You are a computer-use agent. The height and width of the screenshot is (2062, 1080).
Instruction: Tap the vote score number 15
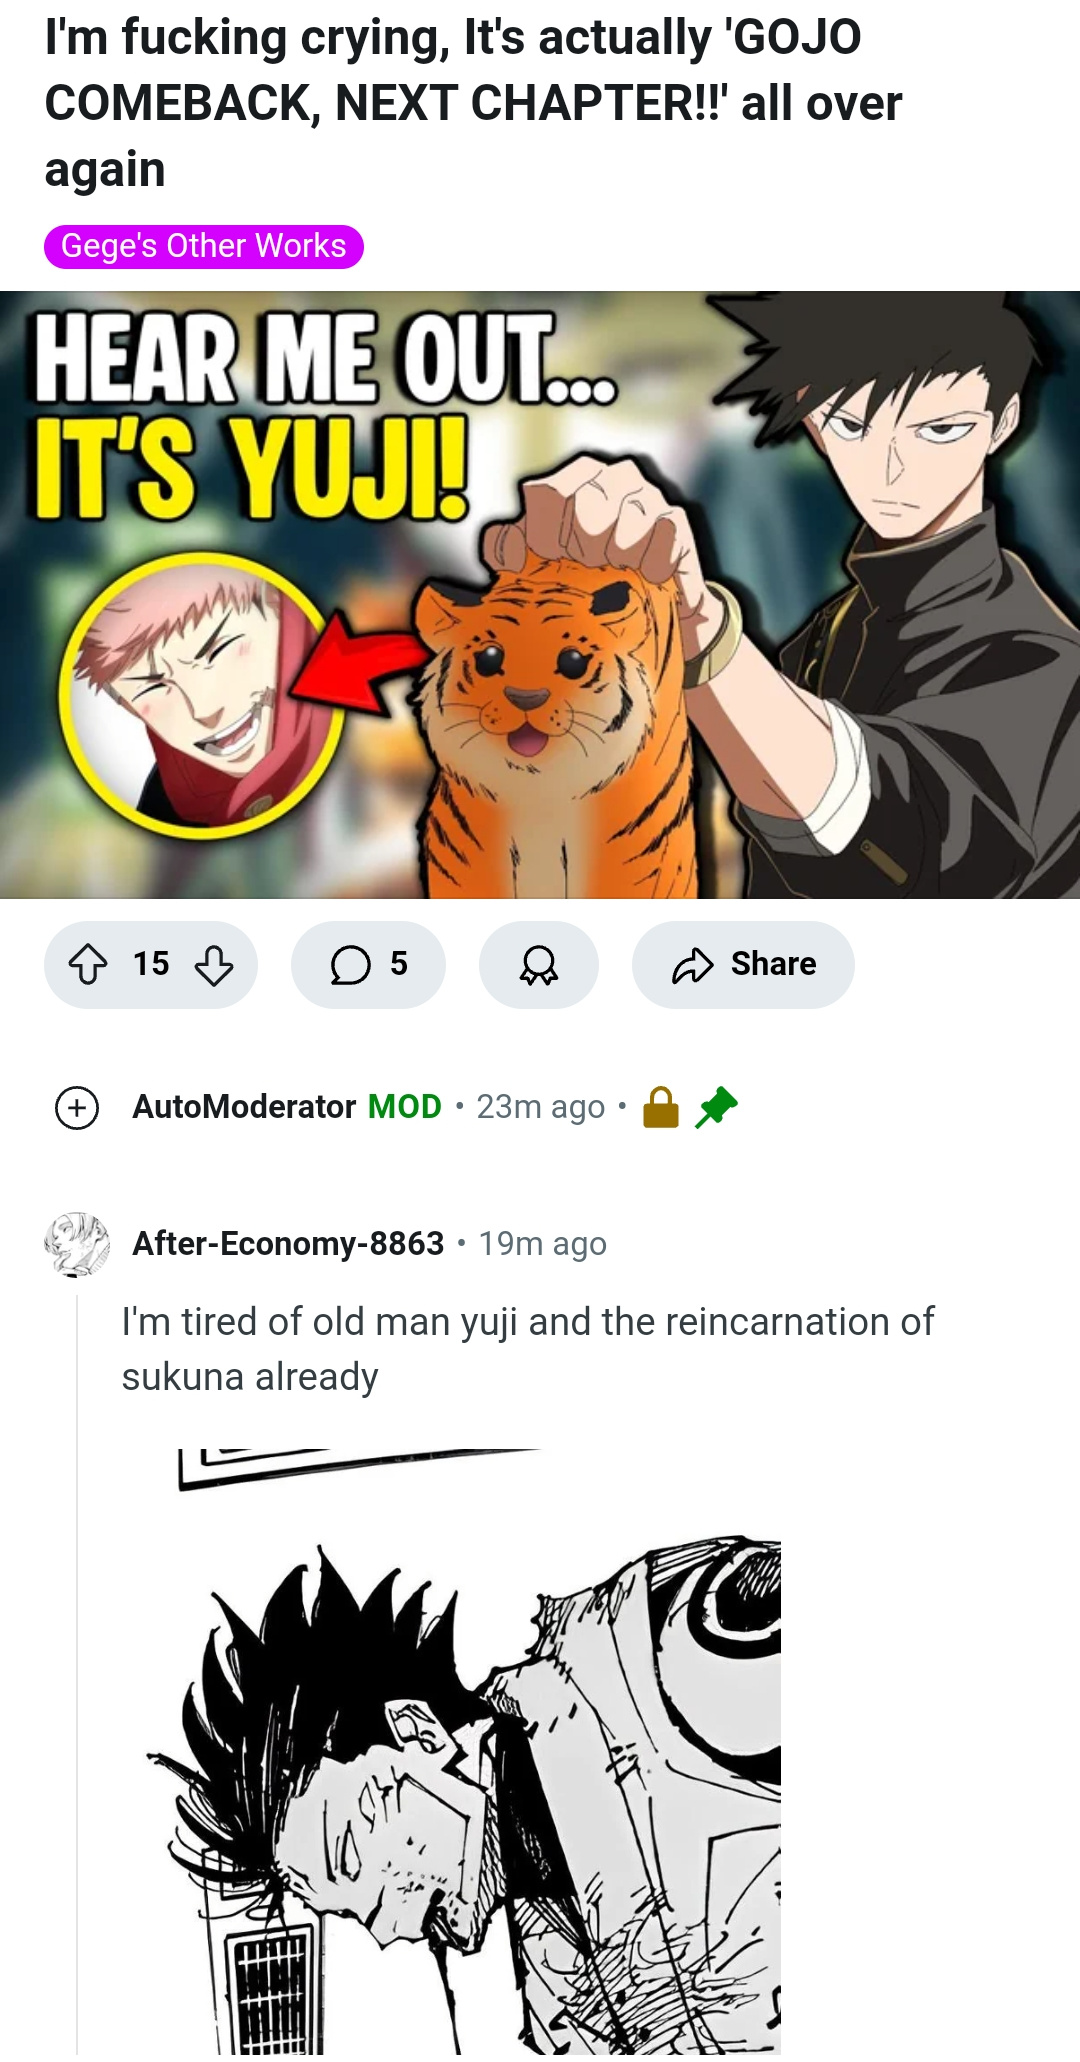tap(151, 964)
